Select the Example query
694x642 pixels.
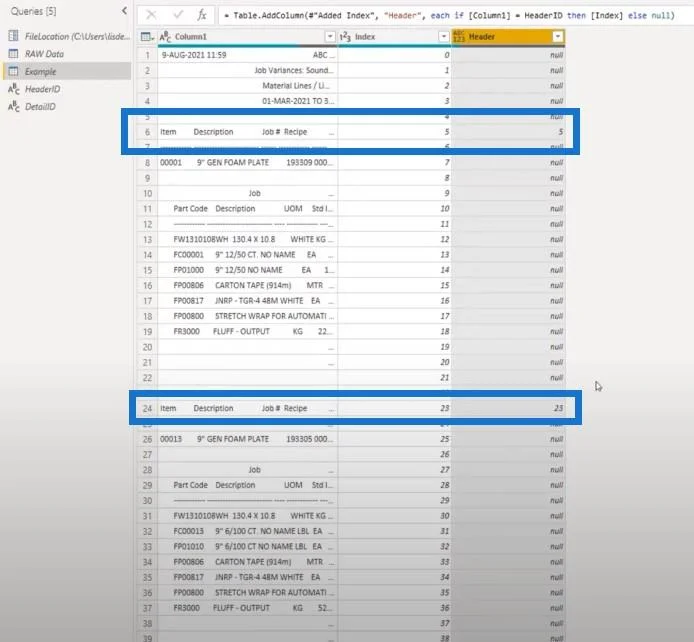click(68, 71)
